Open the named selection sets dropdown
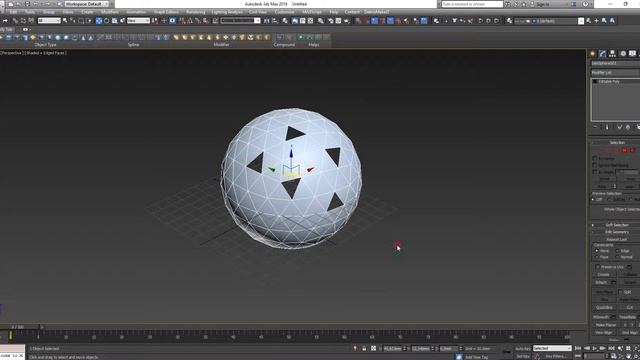This screenshot has width=640, height=360. click(x=240, y=20)
